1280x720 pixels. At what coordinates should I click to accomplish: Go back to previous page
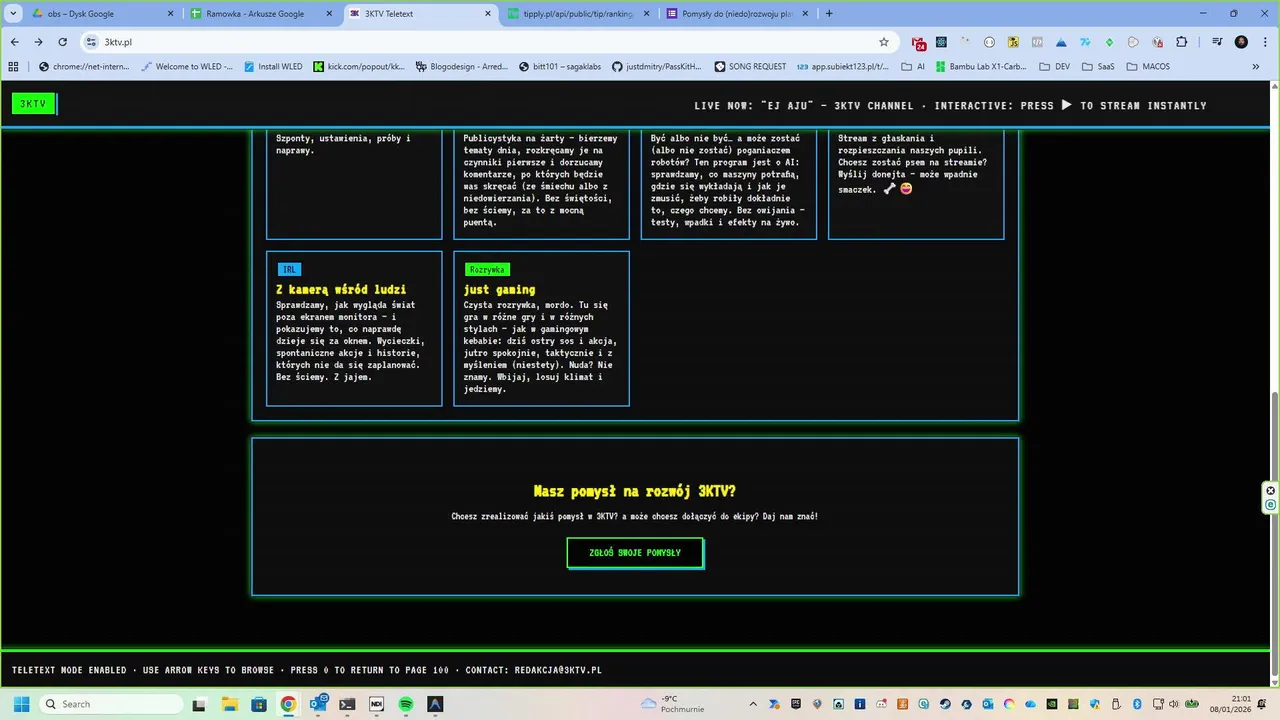pos(15,42)
